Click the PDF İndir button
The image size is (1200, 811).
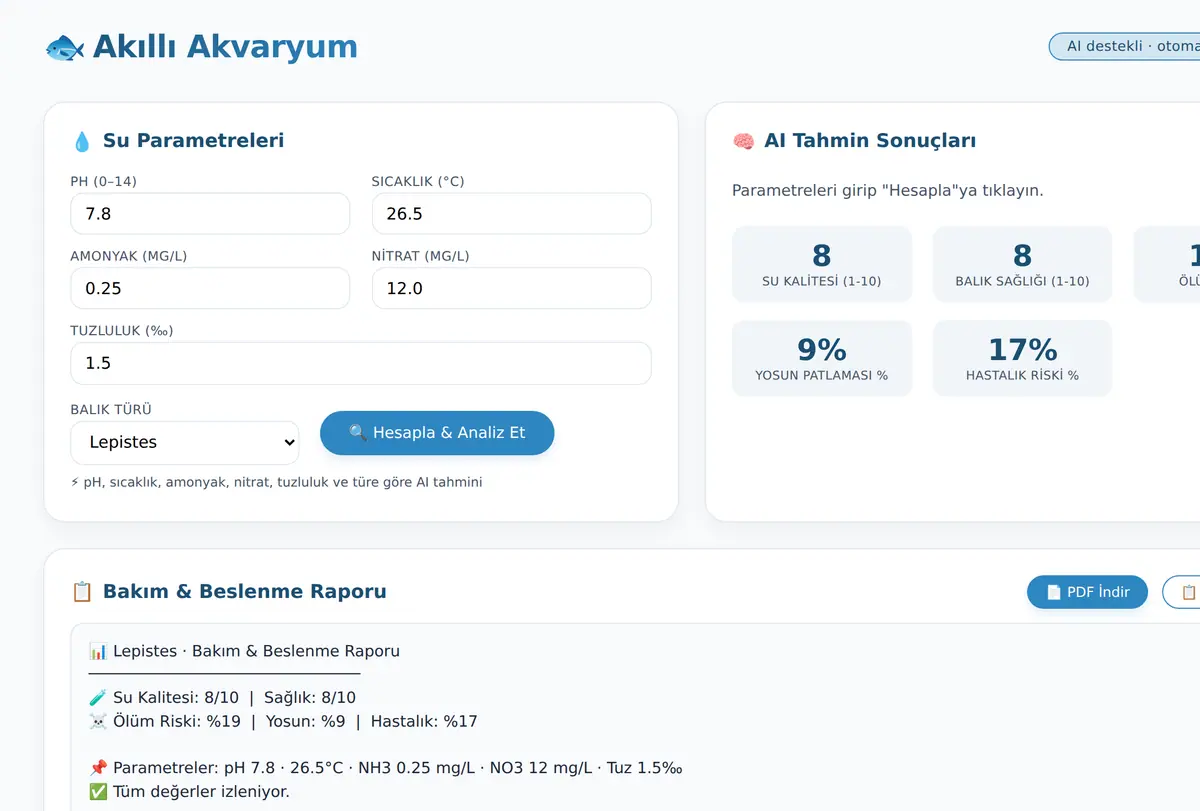[x=1087, y=592]
